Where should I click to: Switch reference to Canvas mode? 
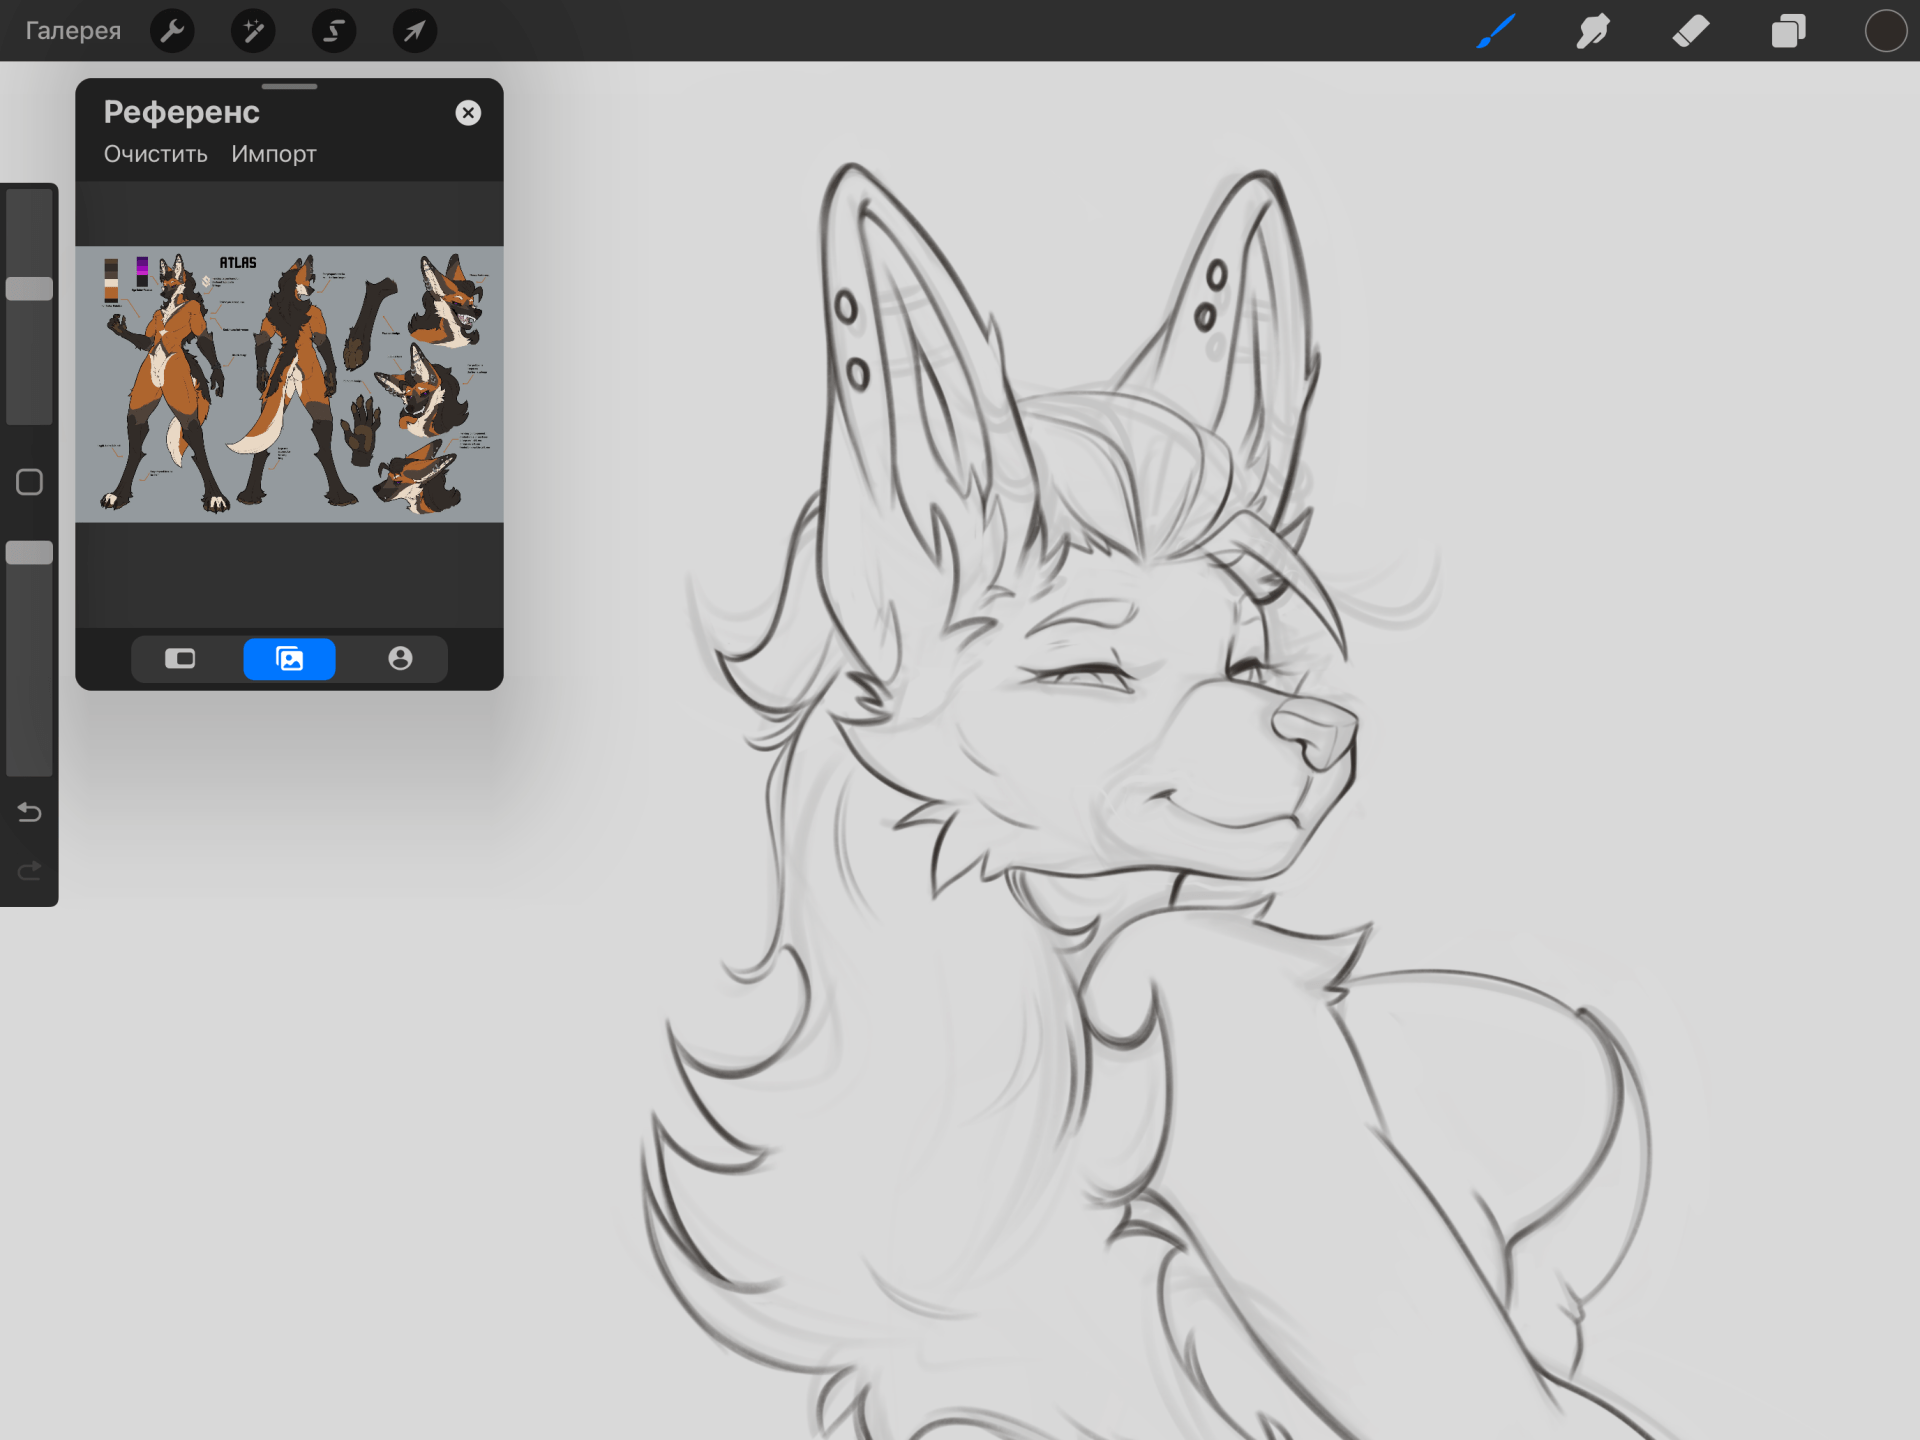point(180,658)
